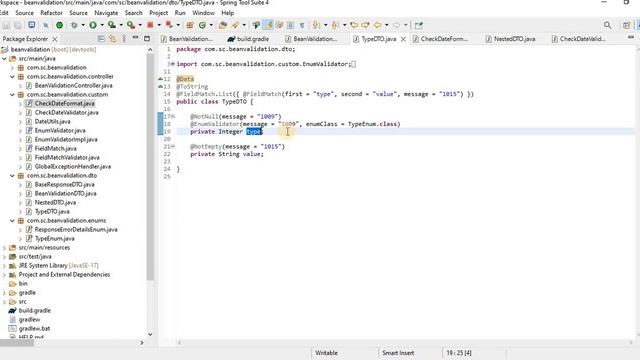640x360 pixels.
Task: Expand the src/main/resources folder
Action: (x=4, y=247)
